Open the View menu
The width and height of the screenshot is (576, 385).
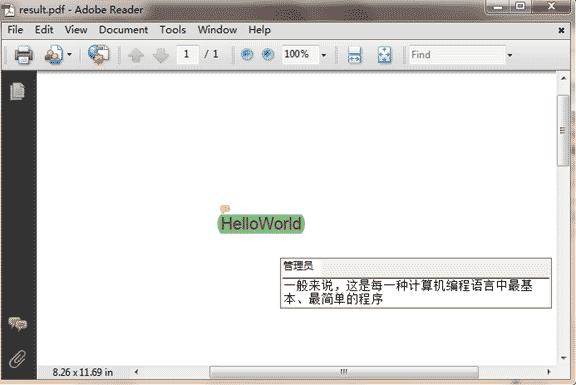[76, 30]
